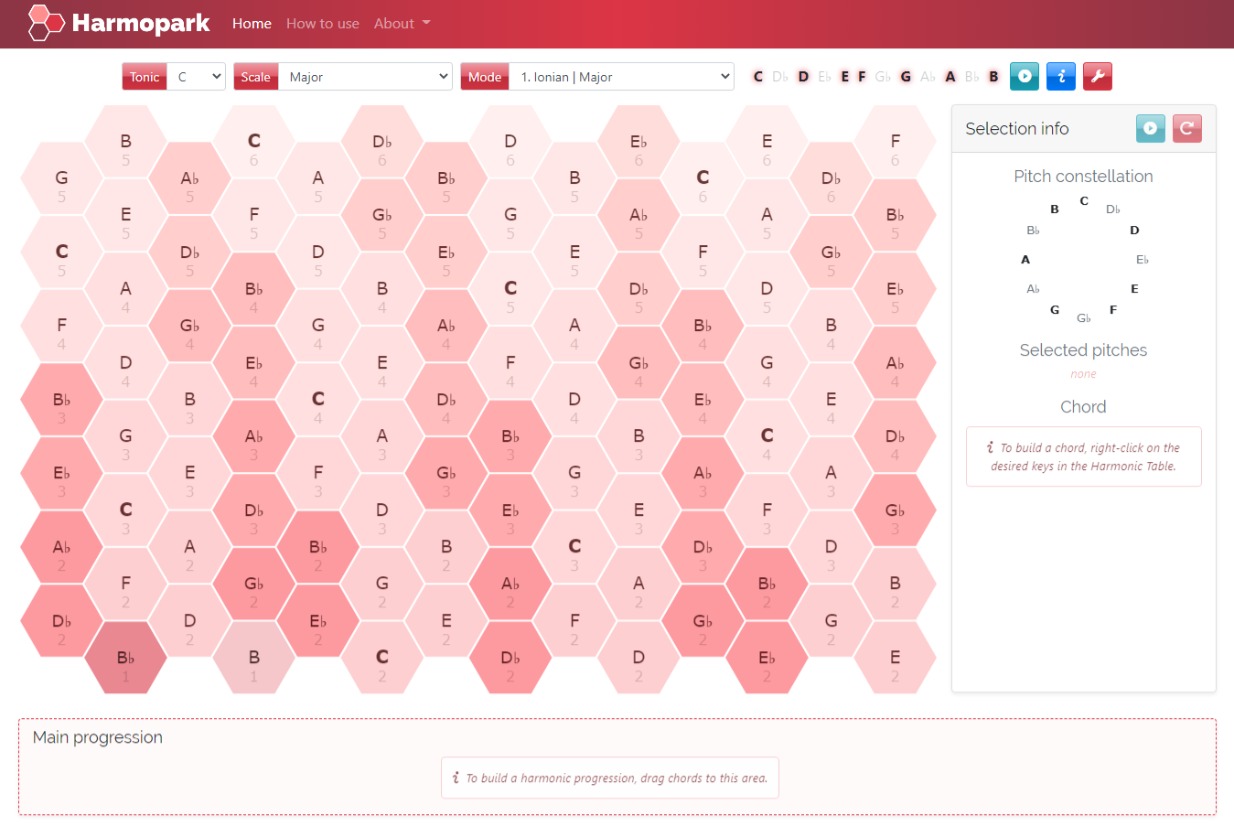Reset the selection using the circular arrow button
This screenshot has width=1234, height=823.
point(1187,128)
